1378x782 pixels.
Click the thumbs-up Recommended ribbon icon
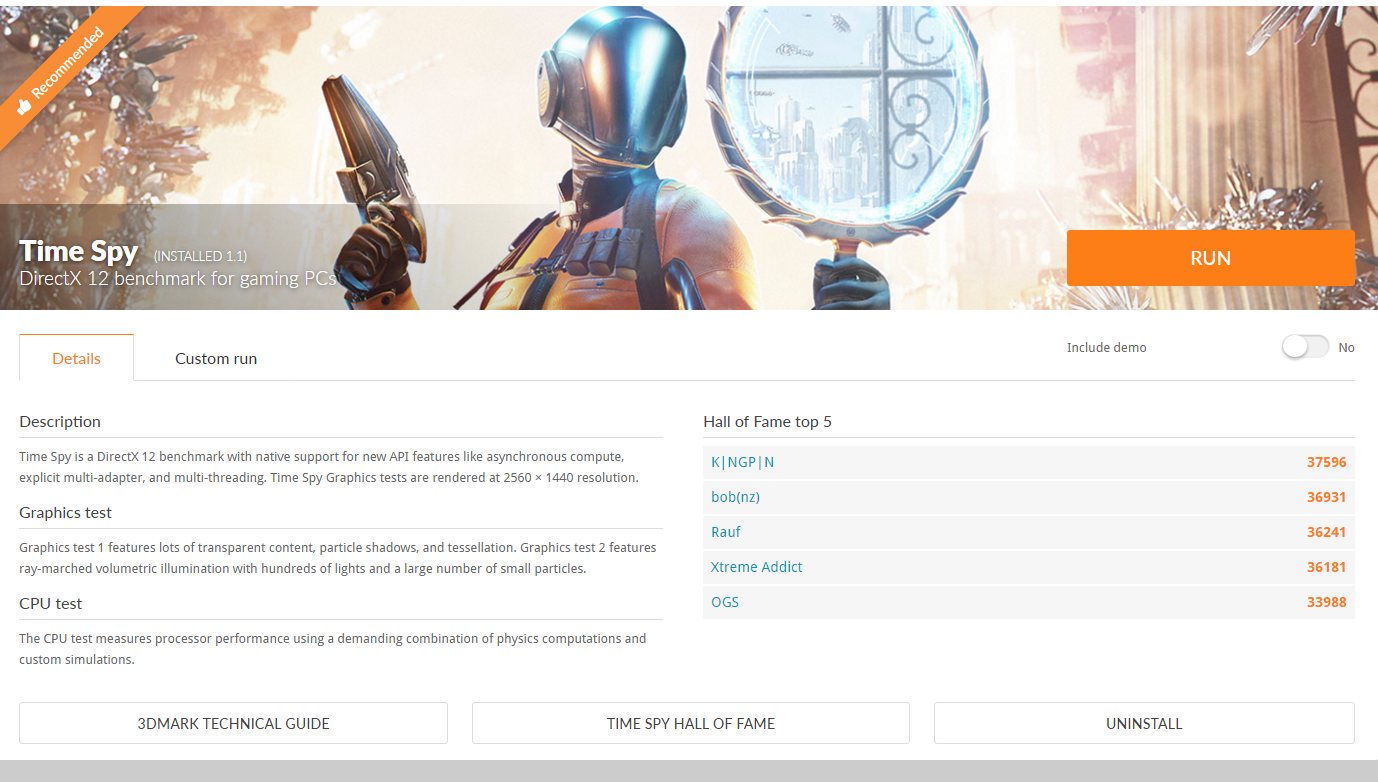(x=24, y=106)
